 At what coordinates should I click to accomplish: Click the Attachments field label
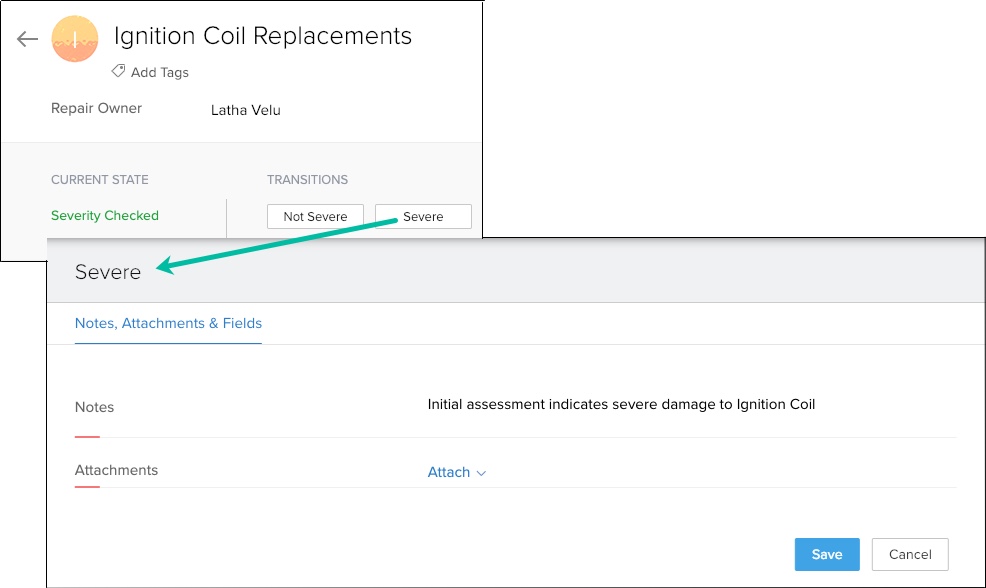pyautogui.click(x=116, y=470)
